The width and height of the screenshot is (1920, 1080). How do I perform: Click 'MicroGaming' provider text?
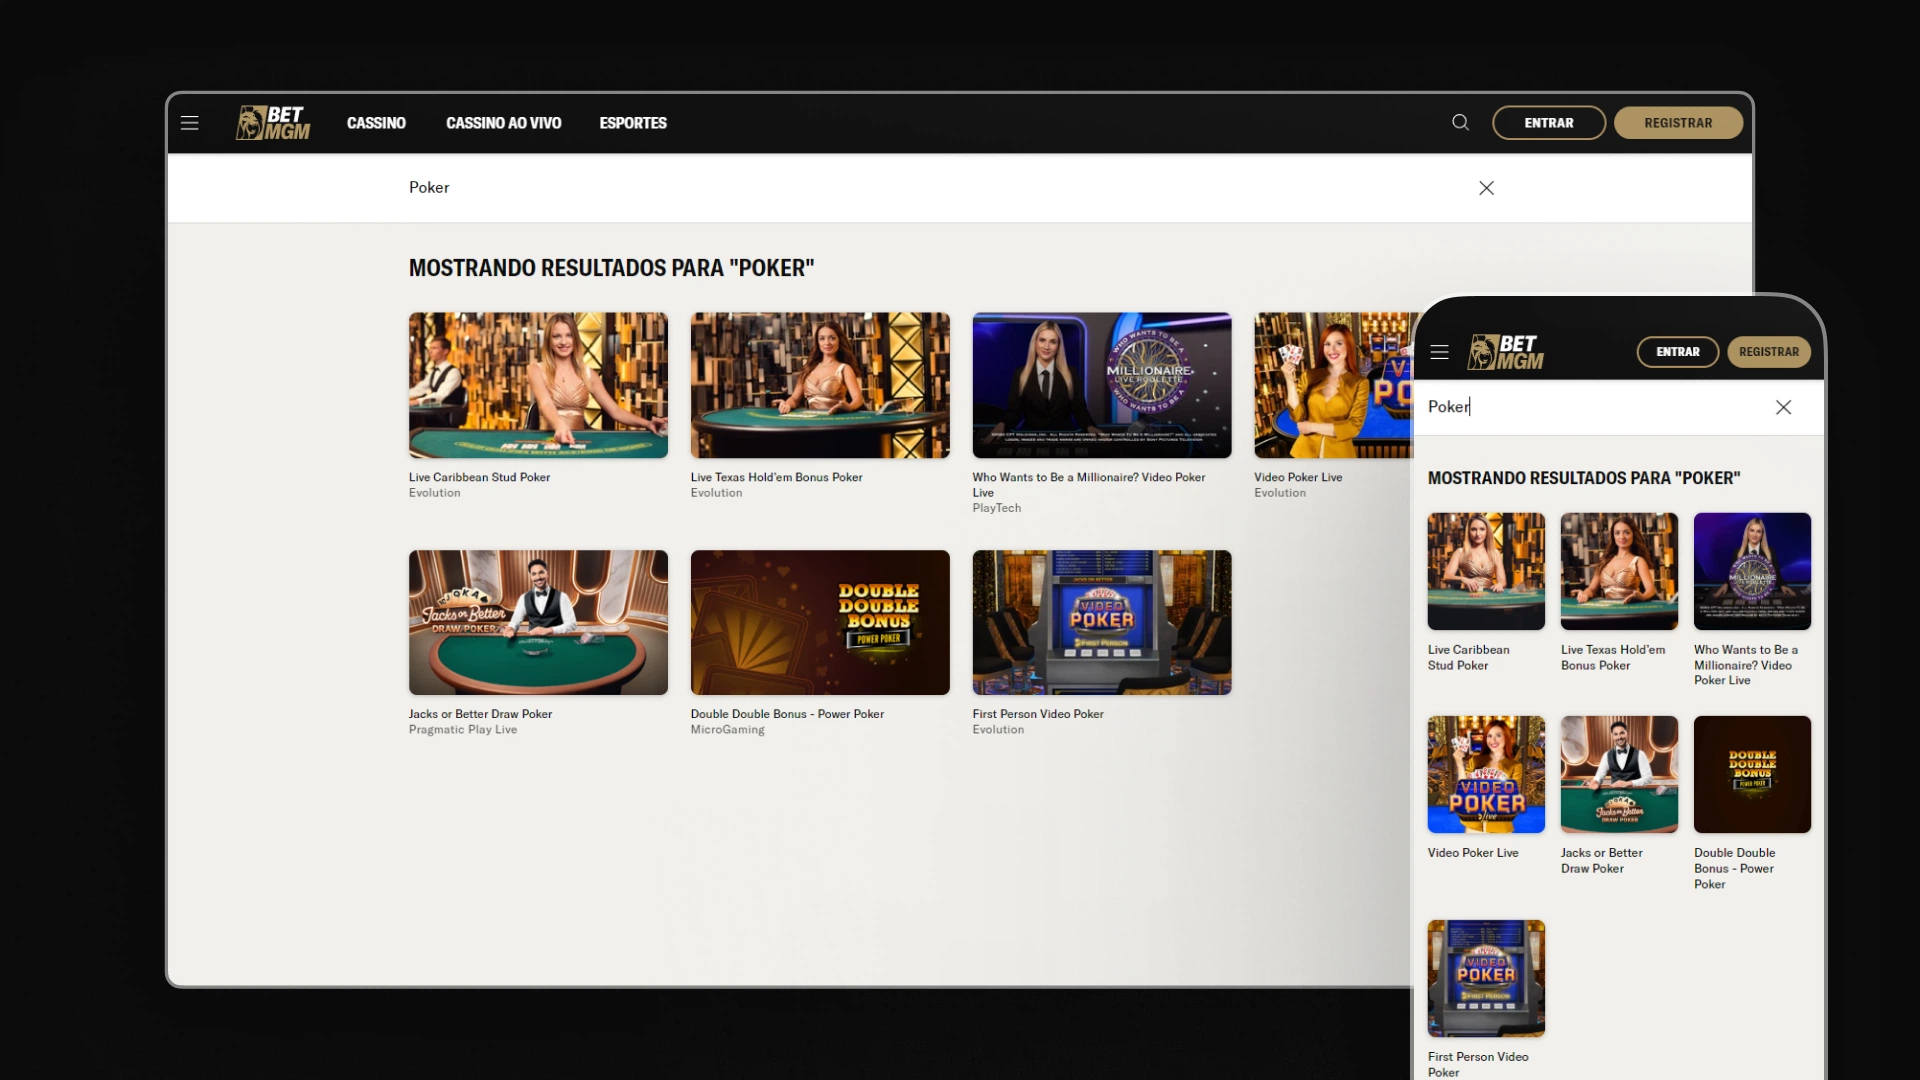pos(727,730)
